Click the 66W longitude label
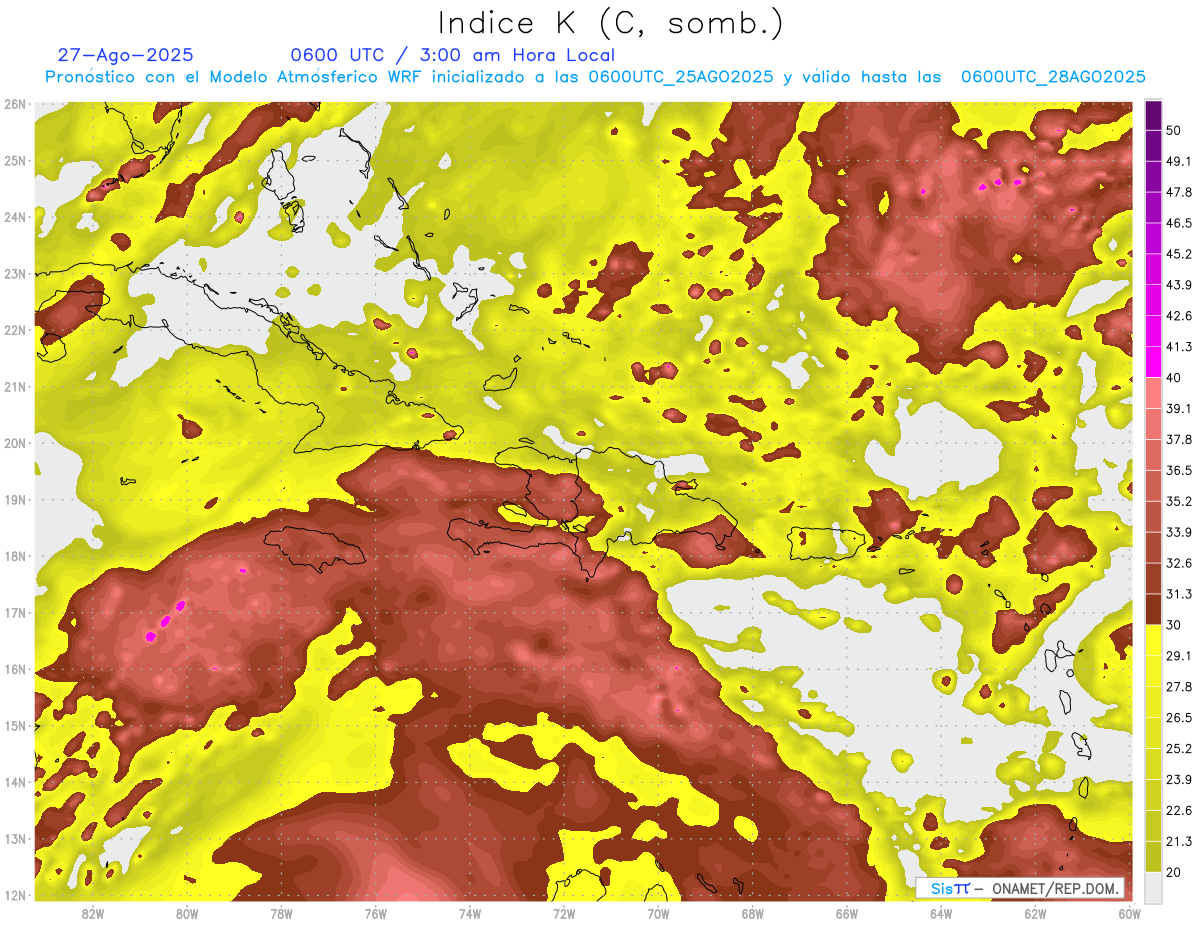Viewport: 1200px width, 927px height. (847, 913)
